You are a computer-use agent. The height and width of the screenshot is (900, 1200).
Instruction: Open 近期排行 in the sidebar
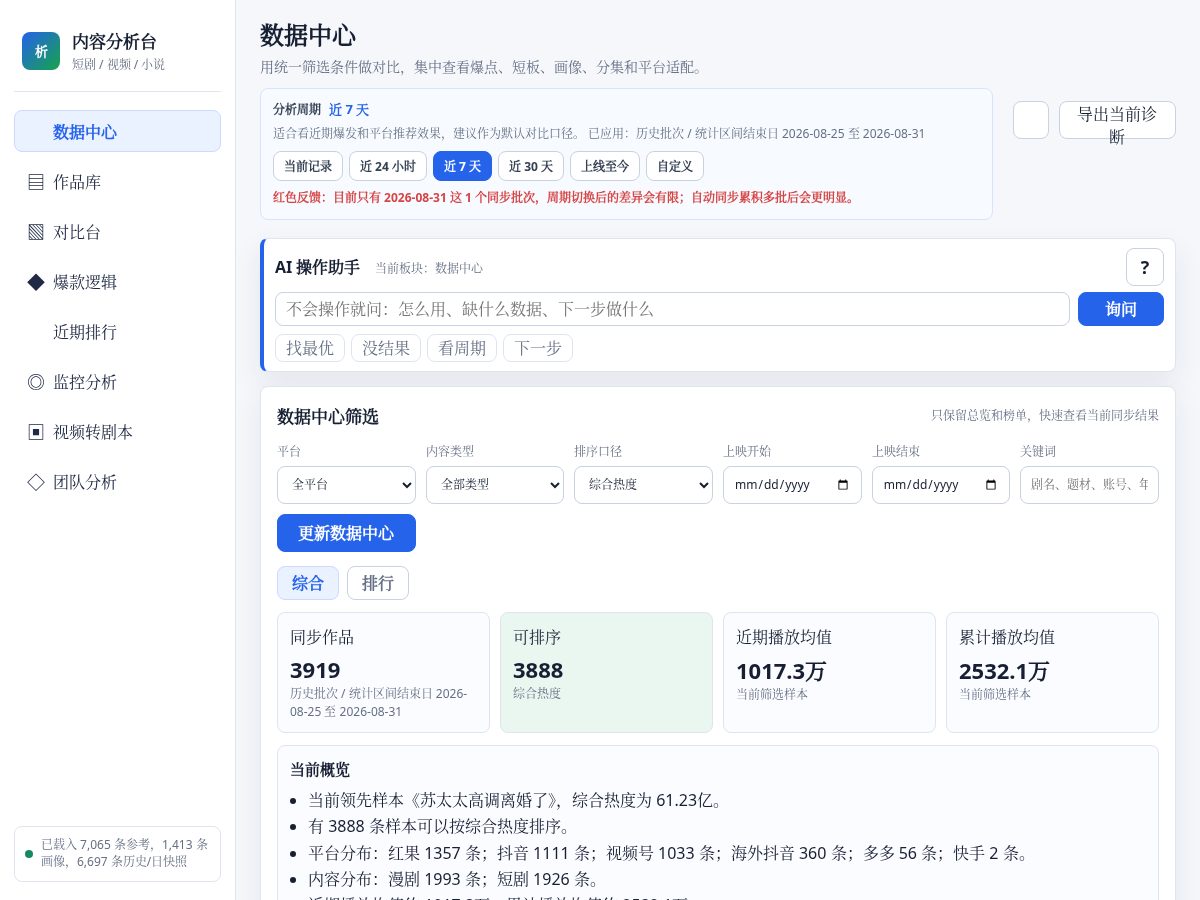tap(117, 332)
